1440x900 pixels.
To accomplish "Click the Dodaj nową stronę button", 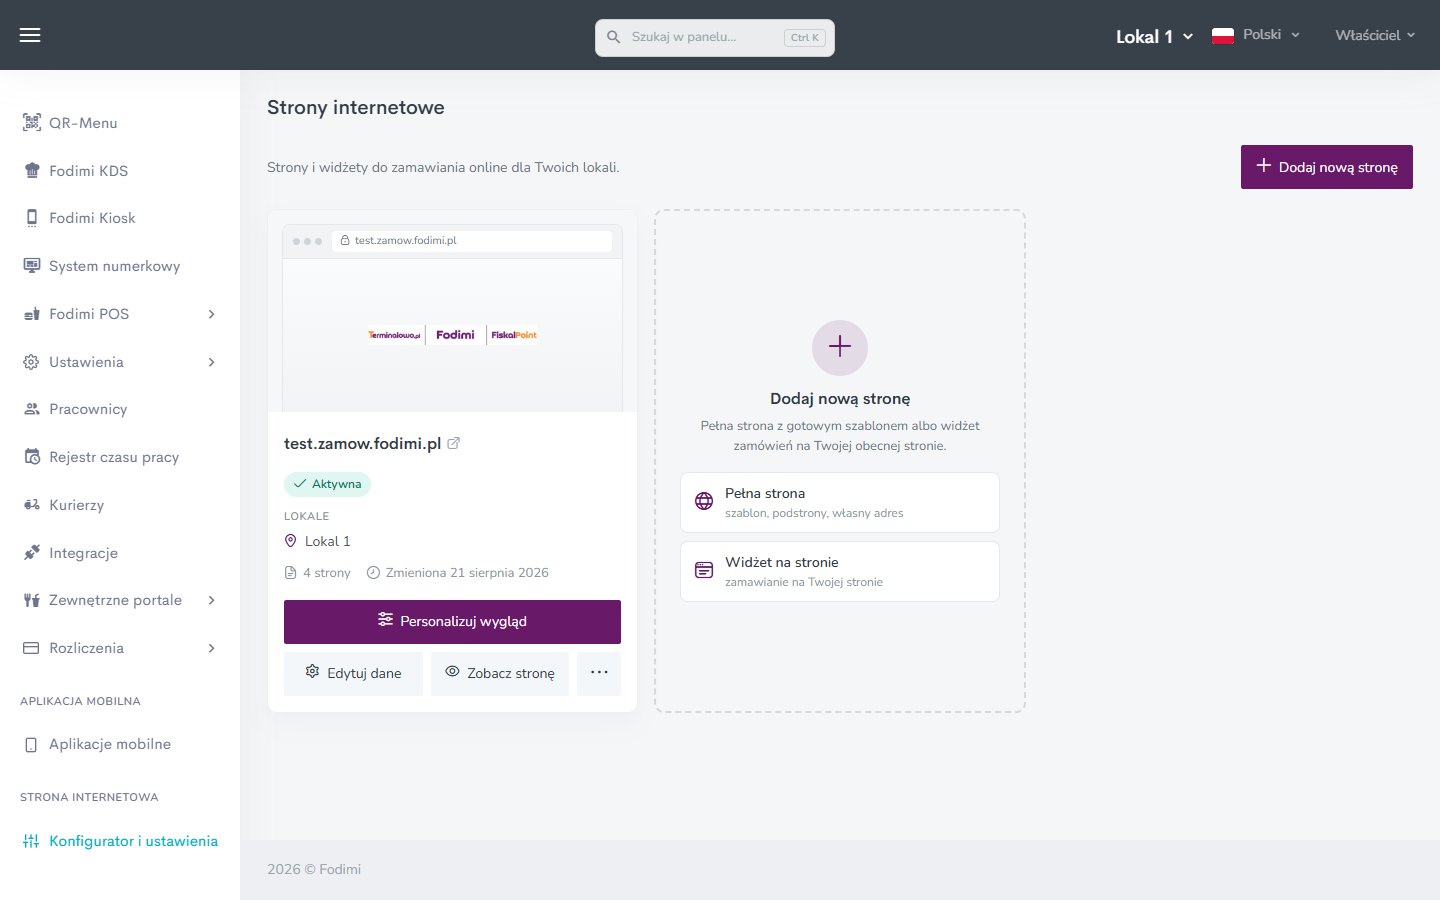I will (x=1327, y=167).
